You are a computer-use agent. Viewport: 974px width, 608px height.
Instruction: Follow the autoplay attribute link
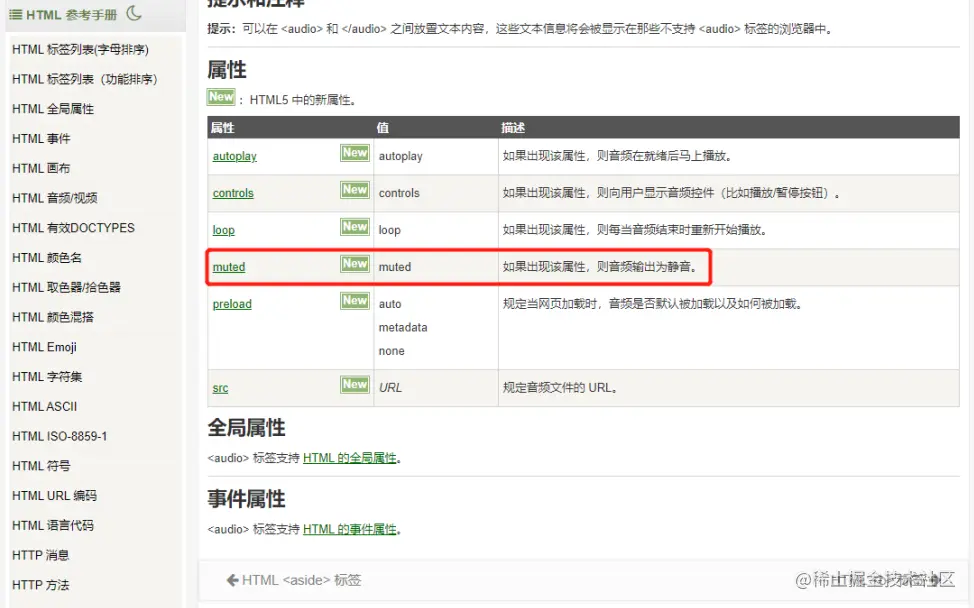[x=234, y=157]
